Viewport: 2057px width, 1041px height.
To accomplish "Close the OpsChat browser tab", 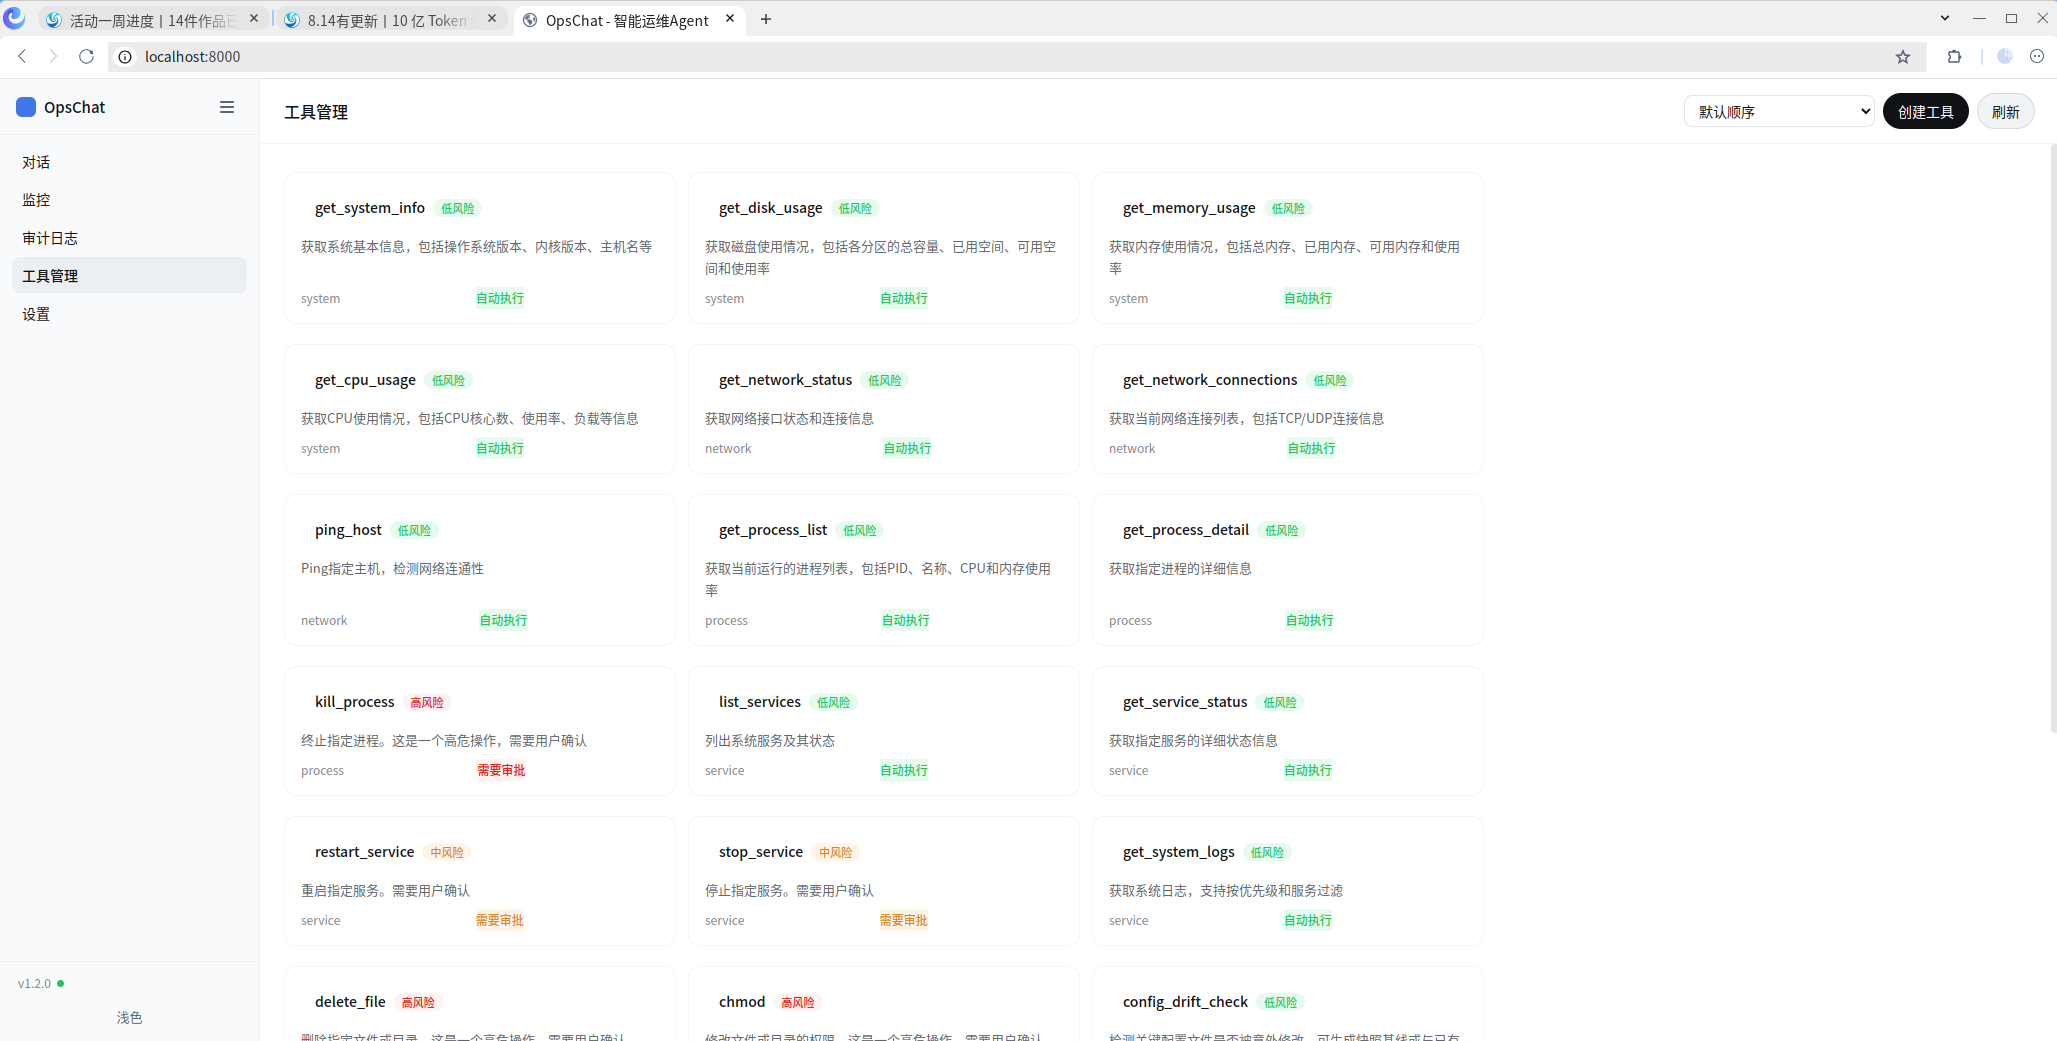I will 730,19.
